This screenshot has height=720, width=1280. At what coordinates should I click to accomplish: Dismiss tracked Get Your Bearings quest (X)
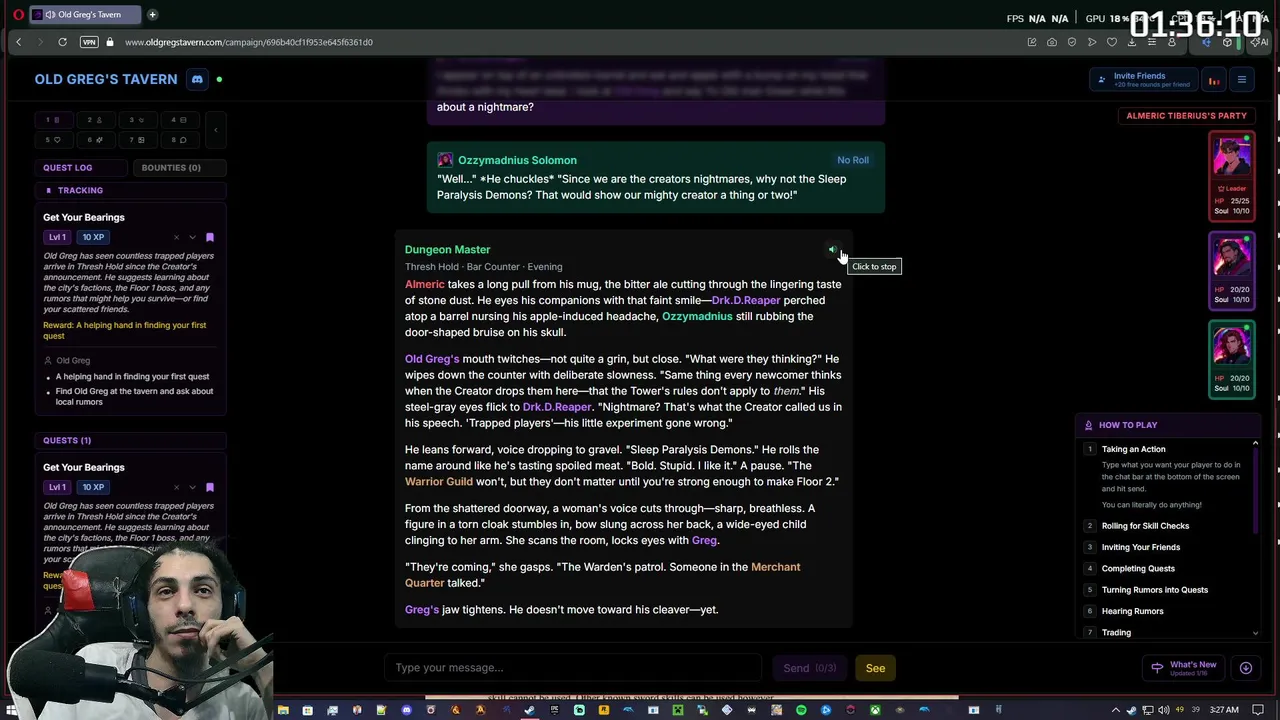[x=176, y=237]
